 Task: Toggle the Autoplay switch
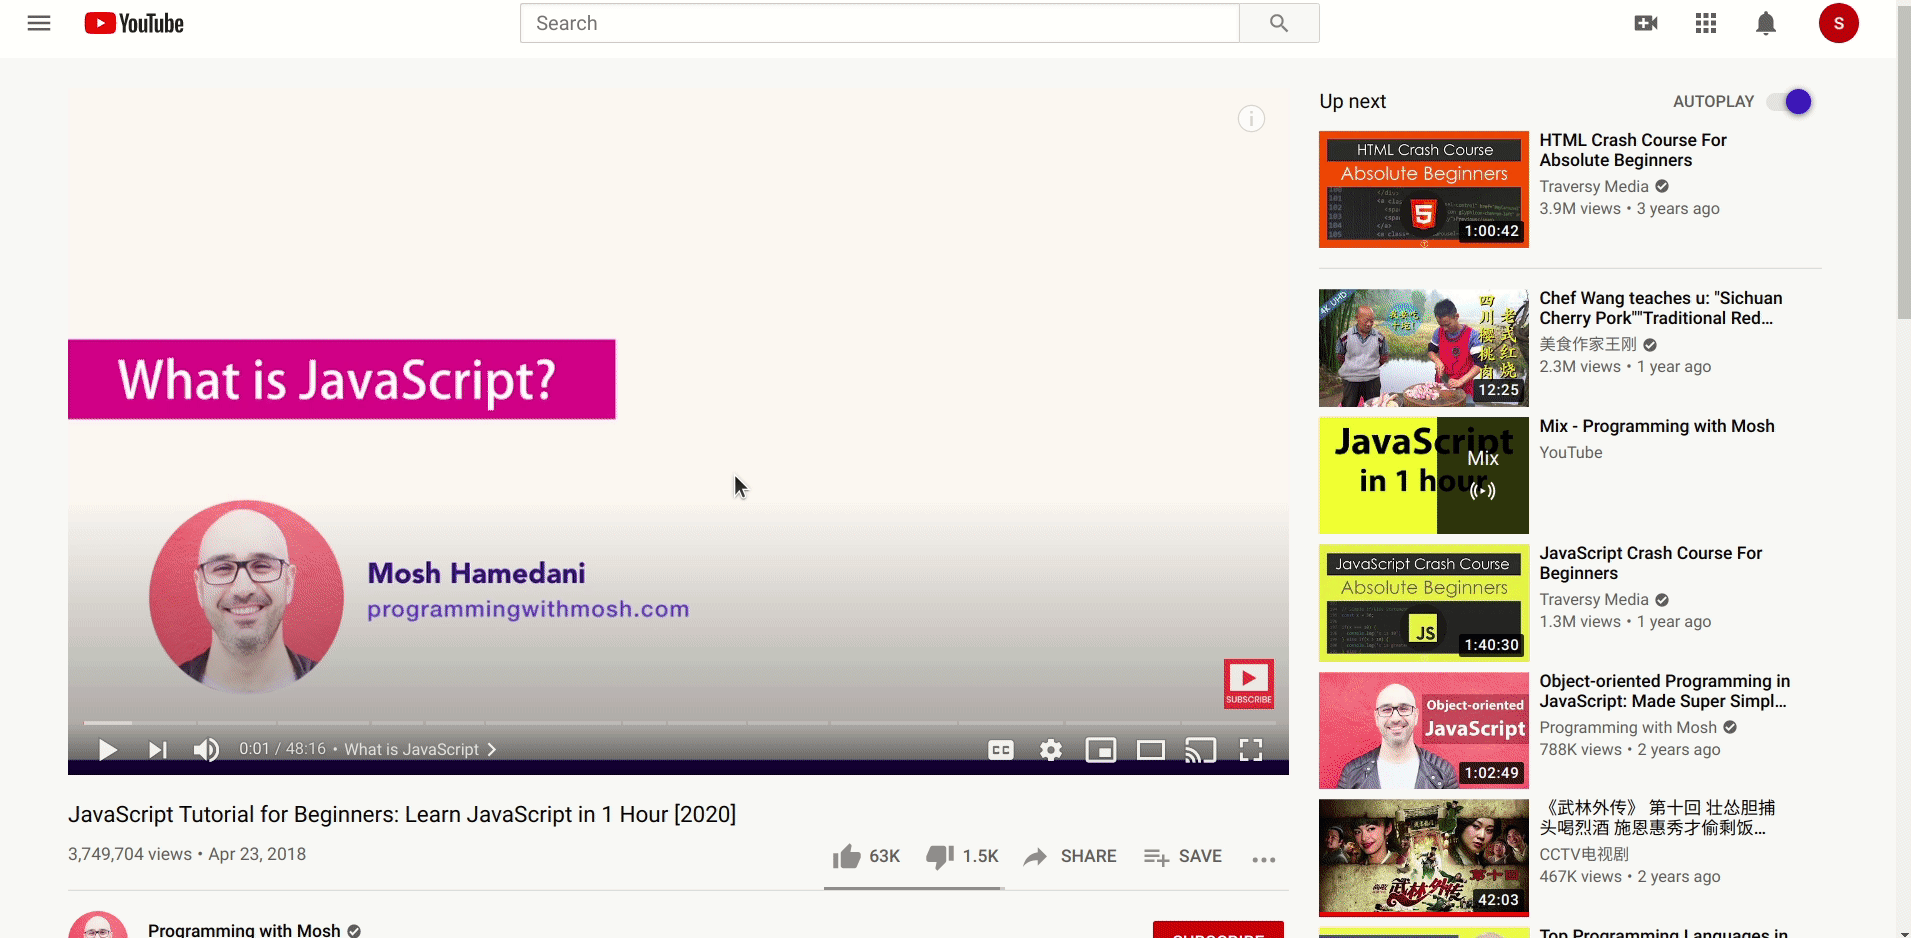point(1790,102)
